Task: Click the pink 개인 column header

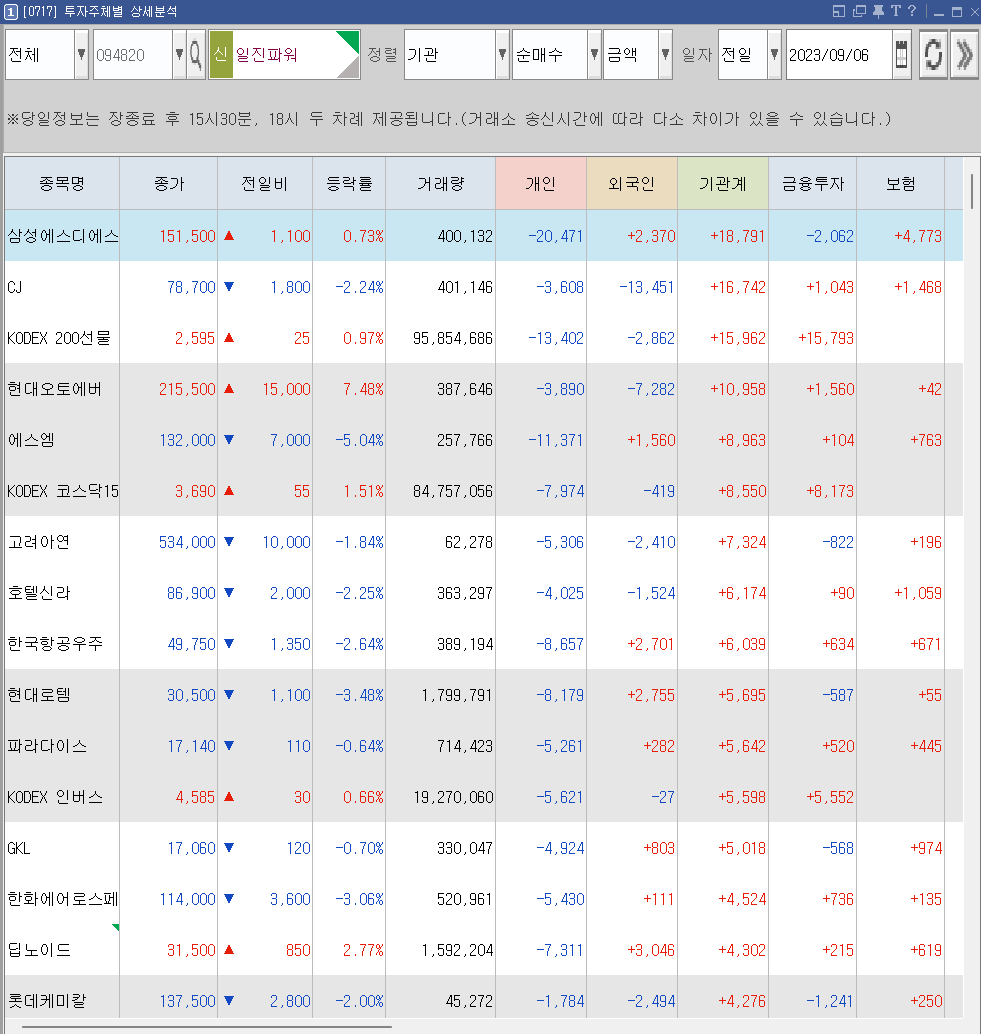Action: click(541, 183)
